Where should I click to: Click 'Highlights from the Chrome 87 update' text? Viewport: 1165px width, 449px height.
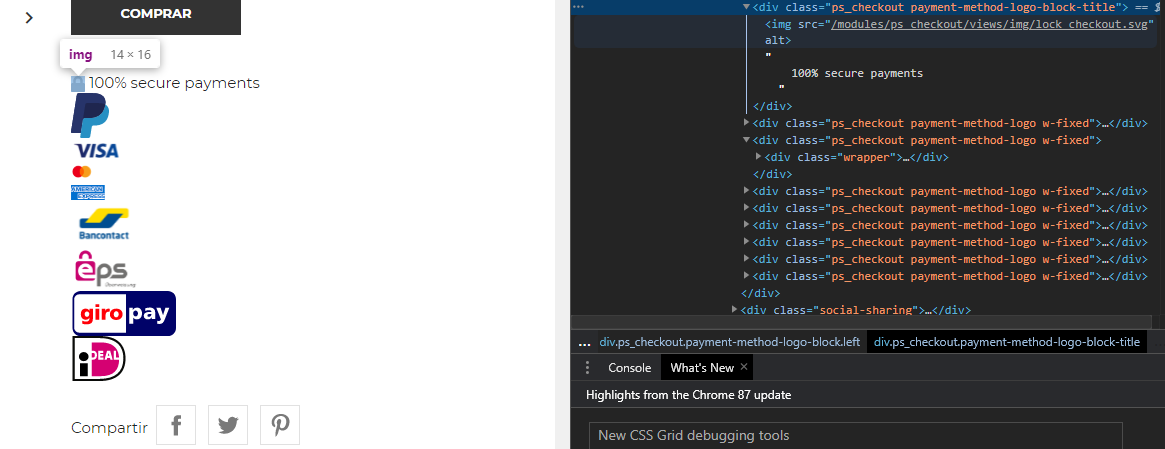tap(688, 395)
